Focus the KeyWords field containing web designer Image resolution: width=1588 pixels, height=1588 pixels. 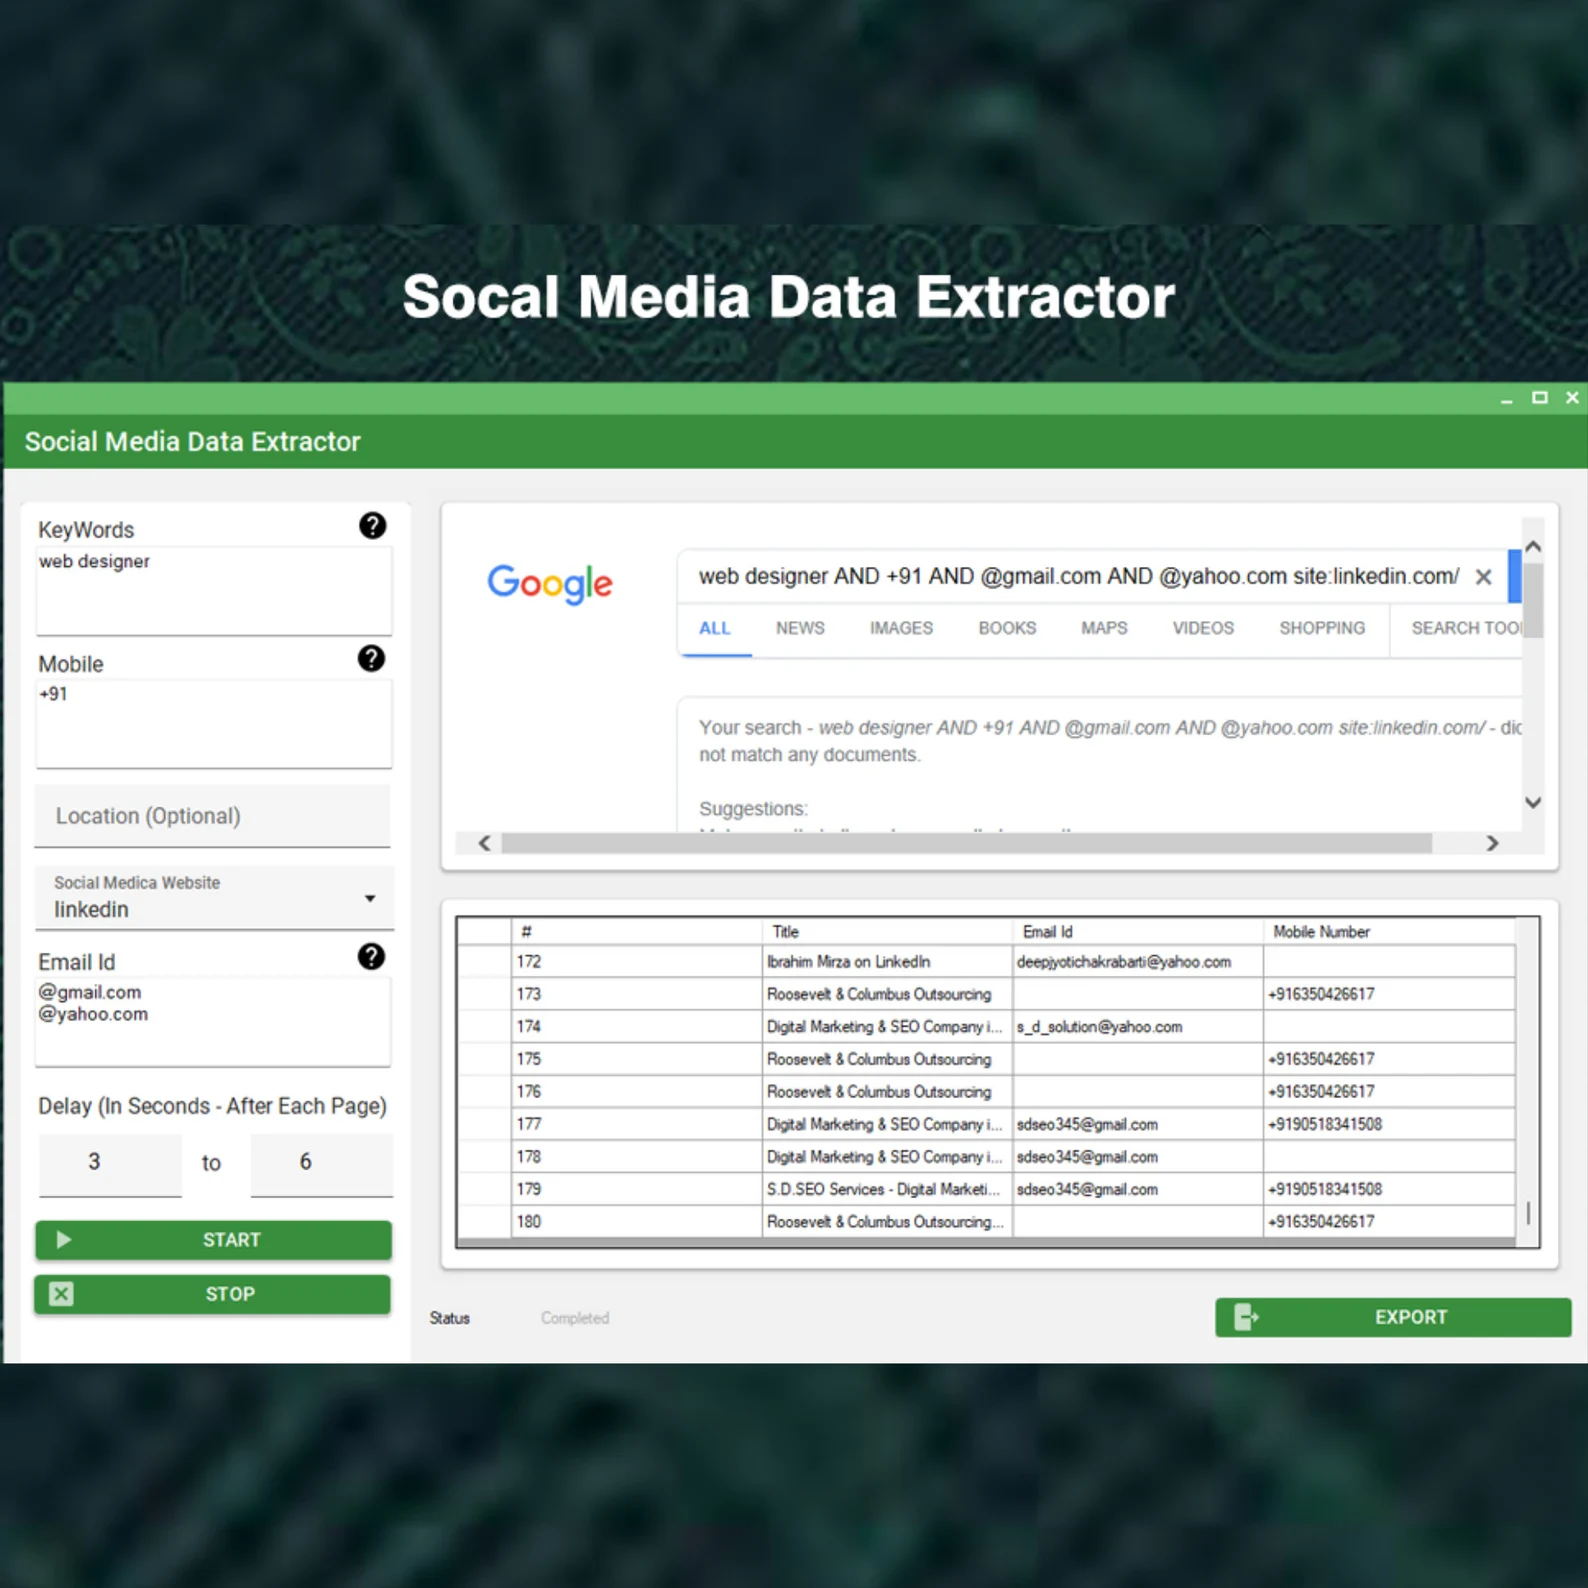(214, 590)
